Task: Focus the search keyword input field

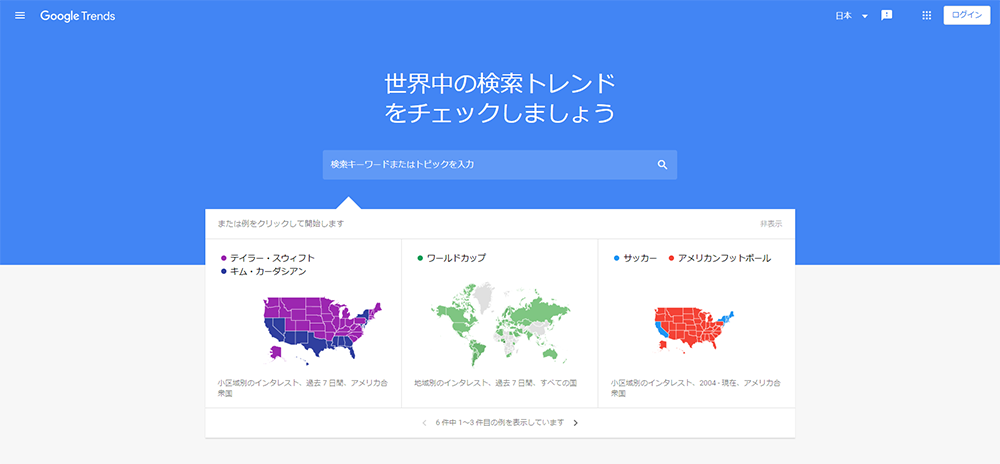Action: (500, 164)
